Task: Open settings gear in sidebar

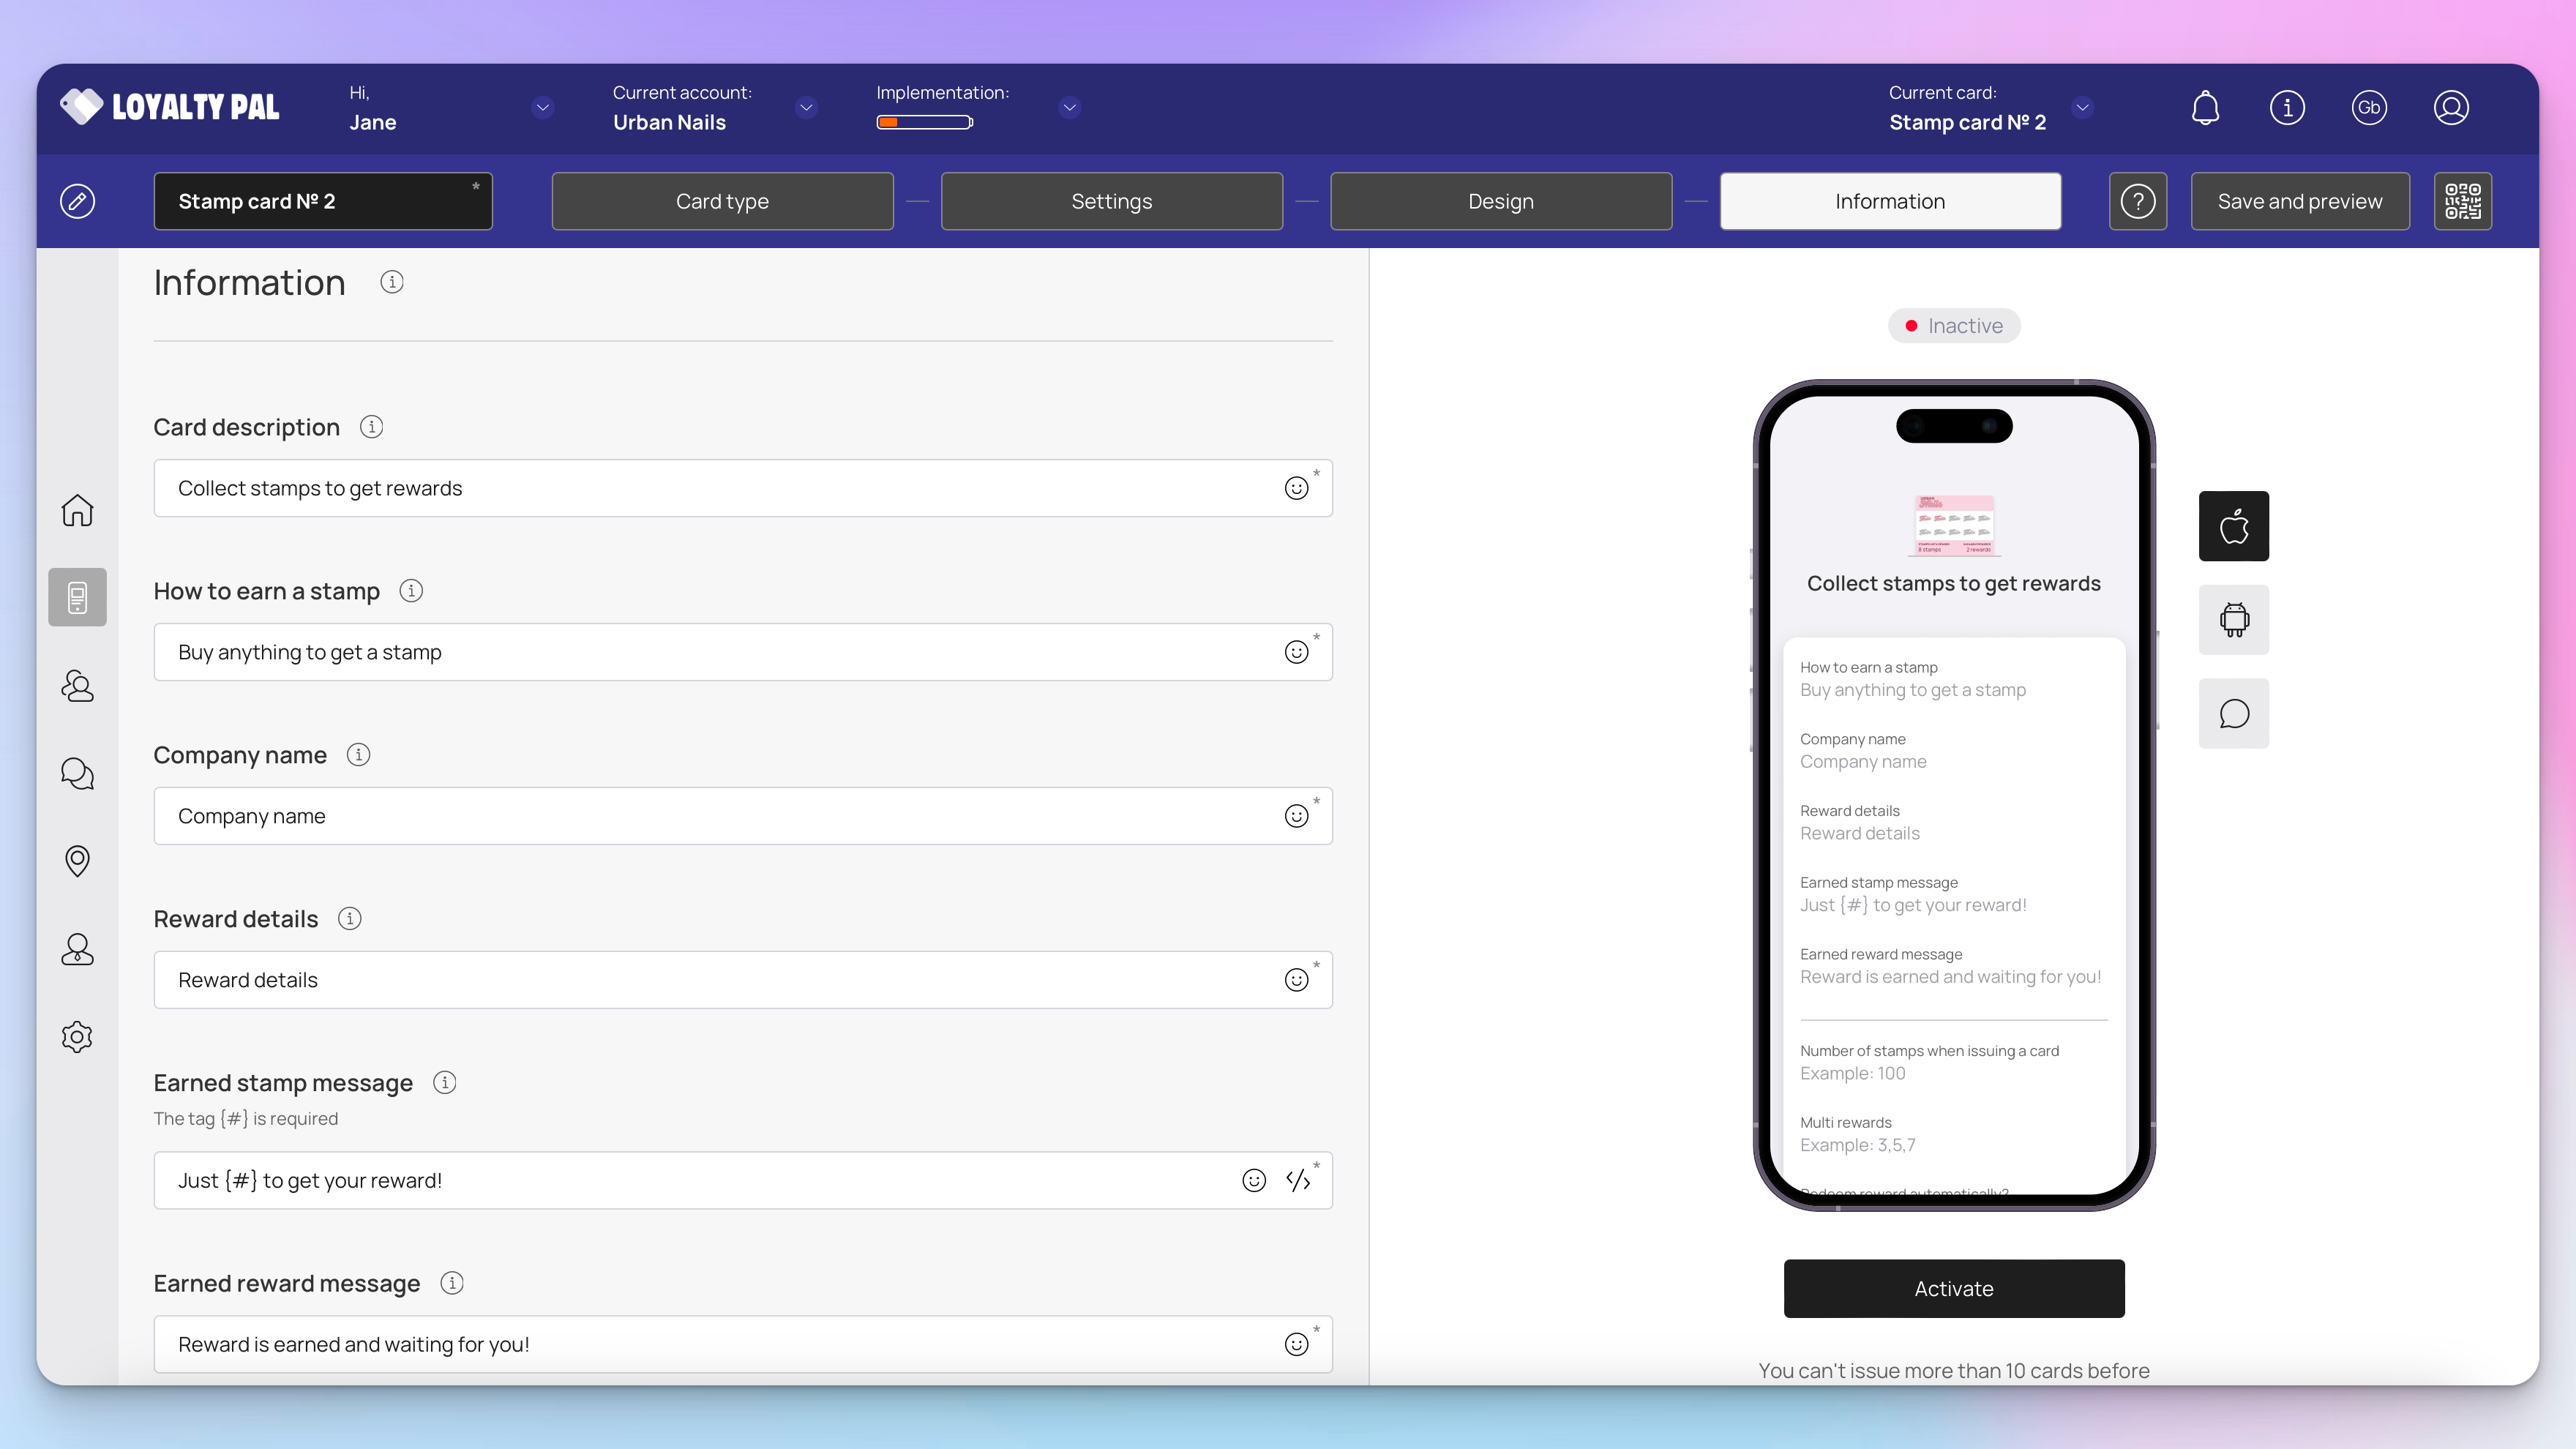Action: click(77, 1036)
